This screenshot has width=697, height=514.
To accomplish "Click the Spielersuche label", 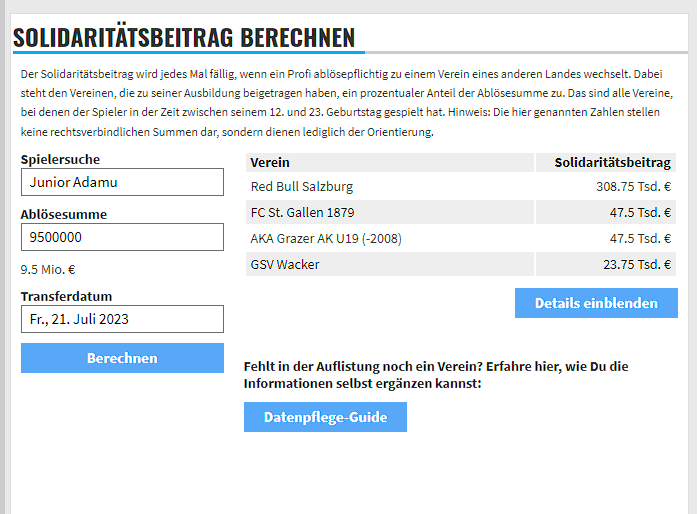I will [60, 159].
